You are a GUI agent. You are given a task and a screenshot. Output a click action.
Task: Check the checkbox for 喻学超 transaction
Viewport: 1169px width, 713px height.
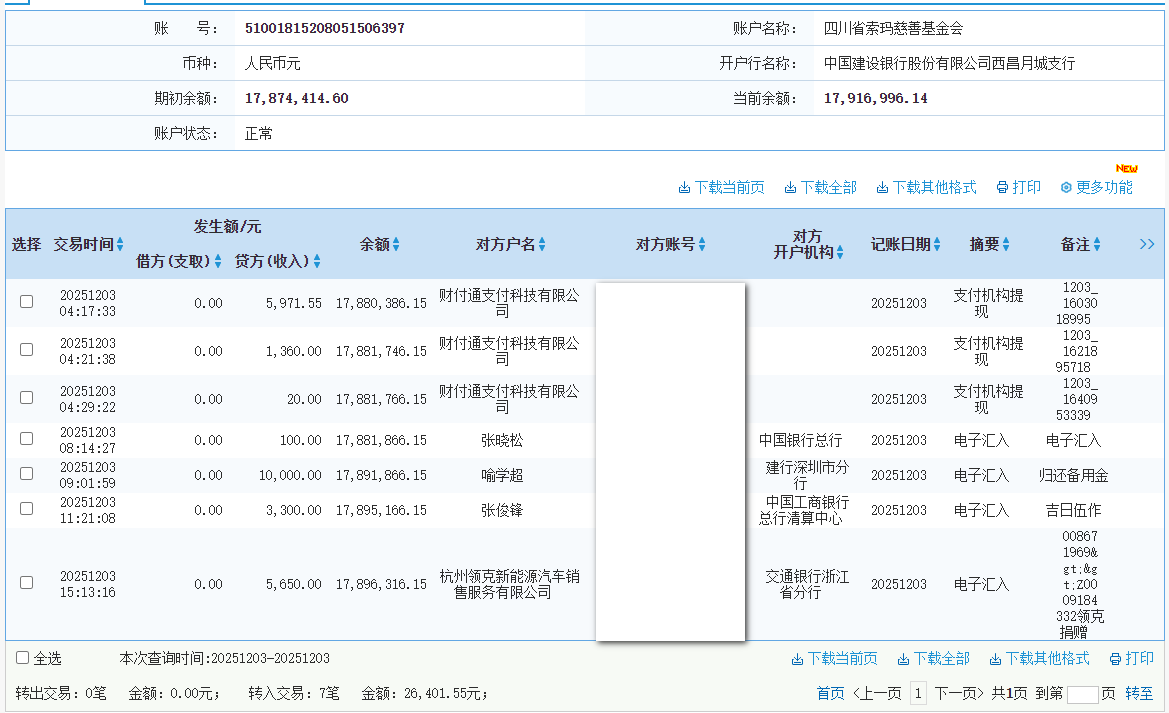(26, 475)
